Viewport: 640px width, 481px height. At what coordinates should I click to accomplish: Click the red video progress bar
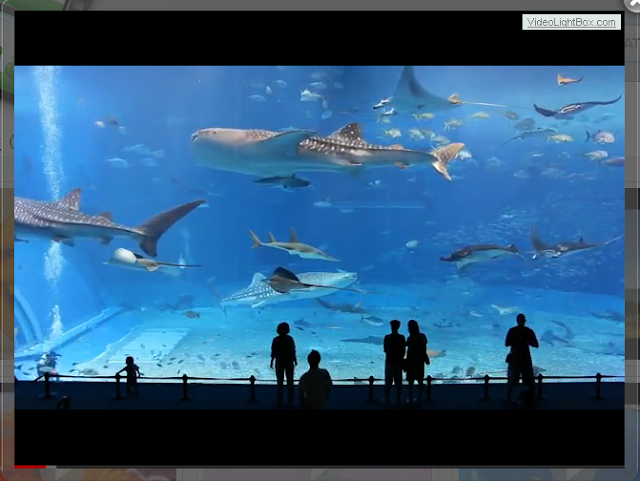pyautogui.click(x=30, y=466)
